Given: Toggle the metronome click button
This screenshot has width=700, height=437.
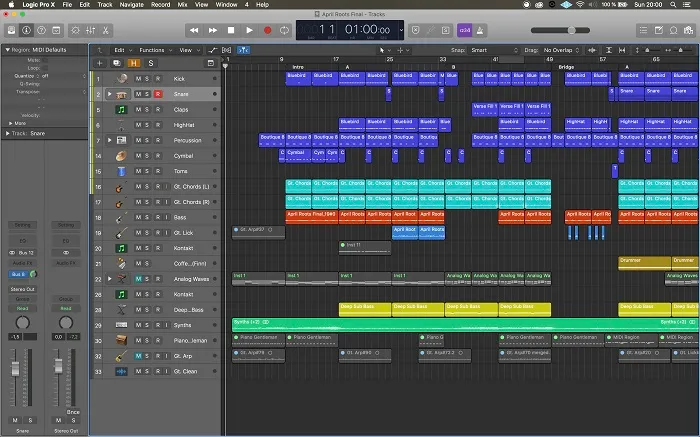Looking at the screenshot, I should (480, 30).
